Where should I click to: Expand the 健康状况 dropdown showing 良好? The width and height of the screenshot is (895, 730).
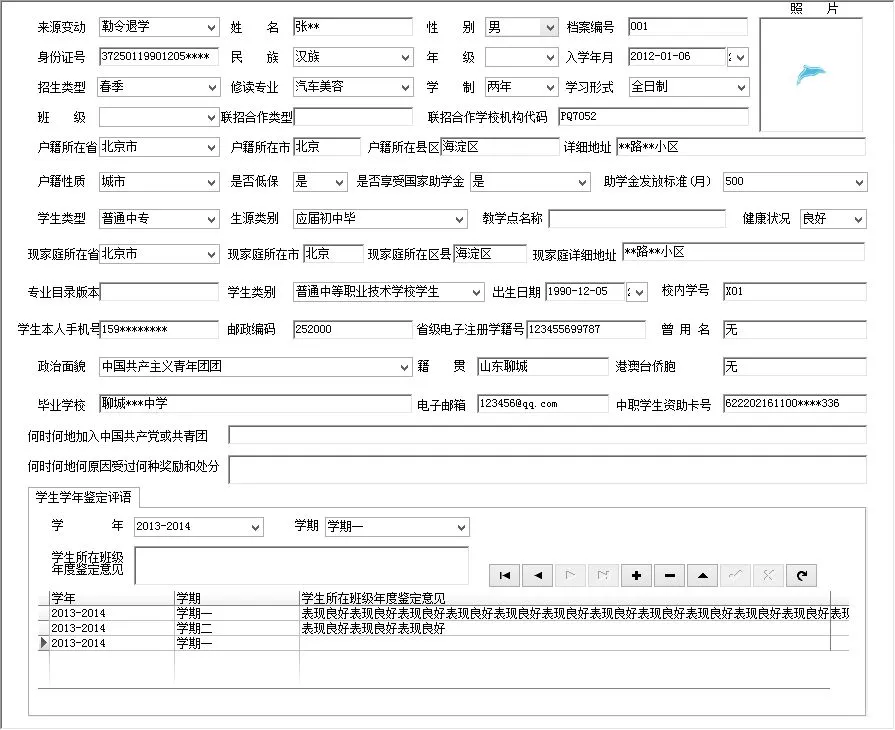click(855, 218)
